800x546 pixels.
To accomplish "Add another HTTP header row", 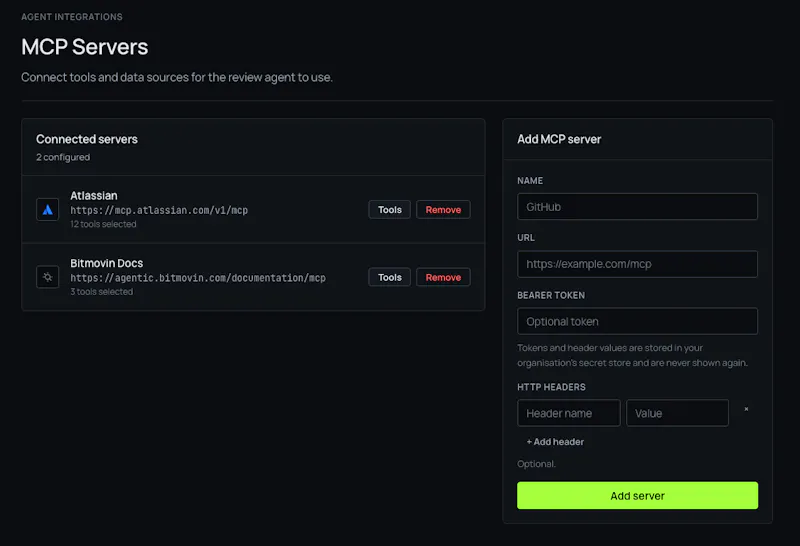I will [x=555, y=442].
